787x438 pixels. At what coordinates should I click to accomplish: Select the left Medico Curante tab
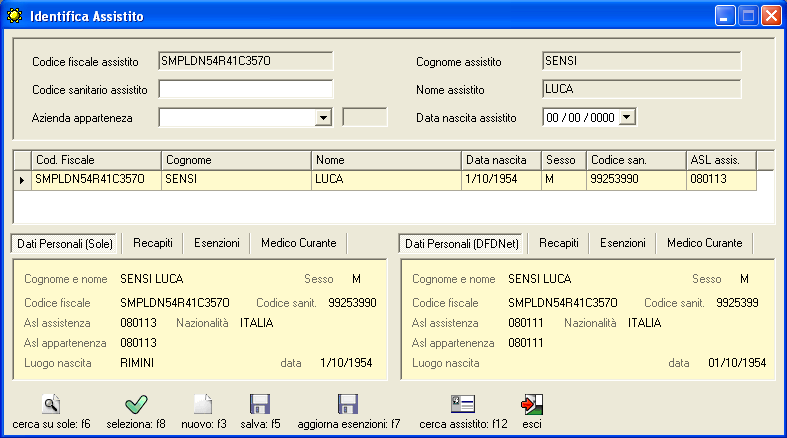point(298,243)
